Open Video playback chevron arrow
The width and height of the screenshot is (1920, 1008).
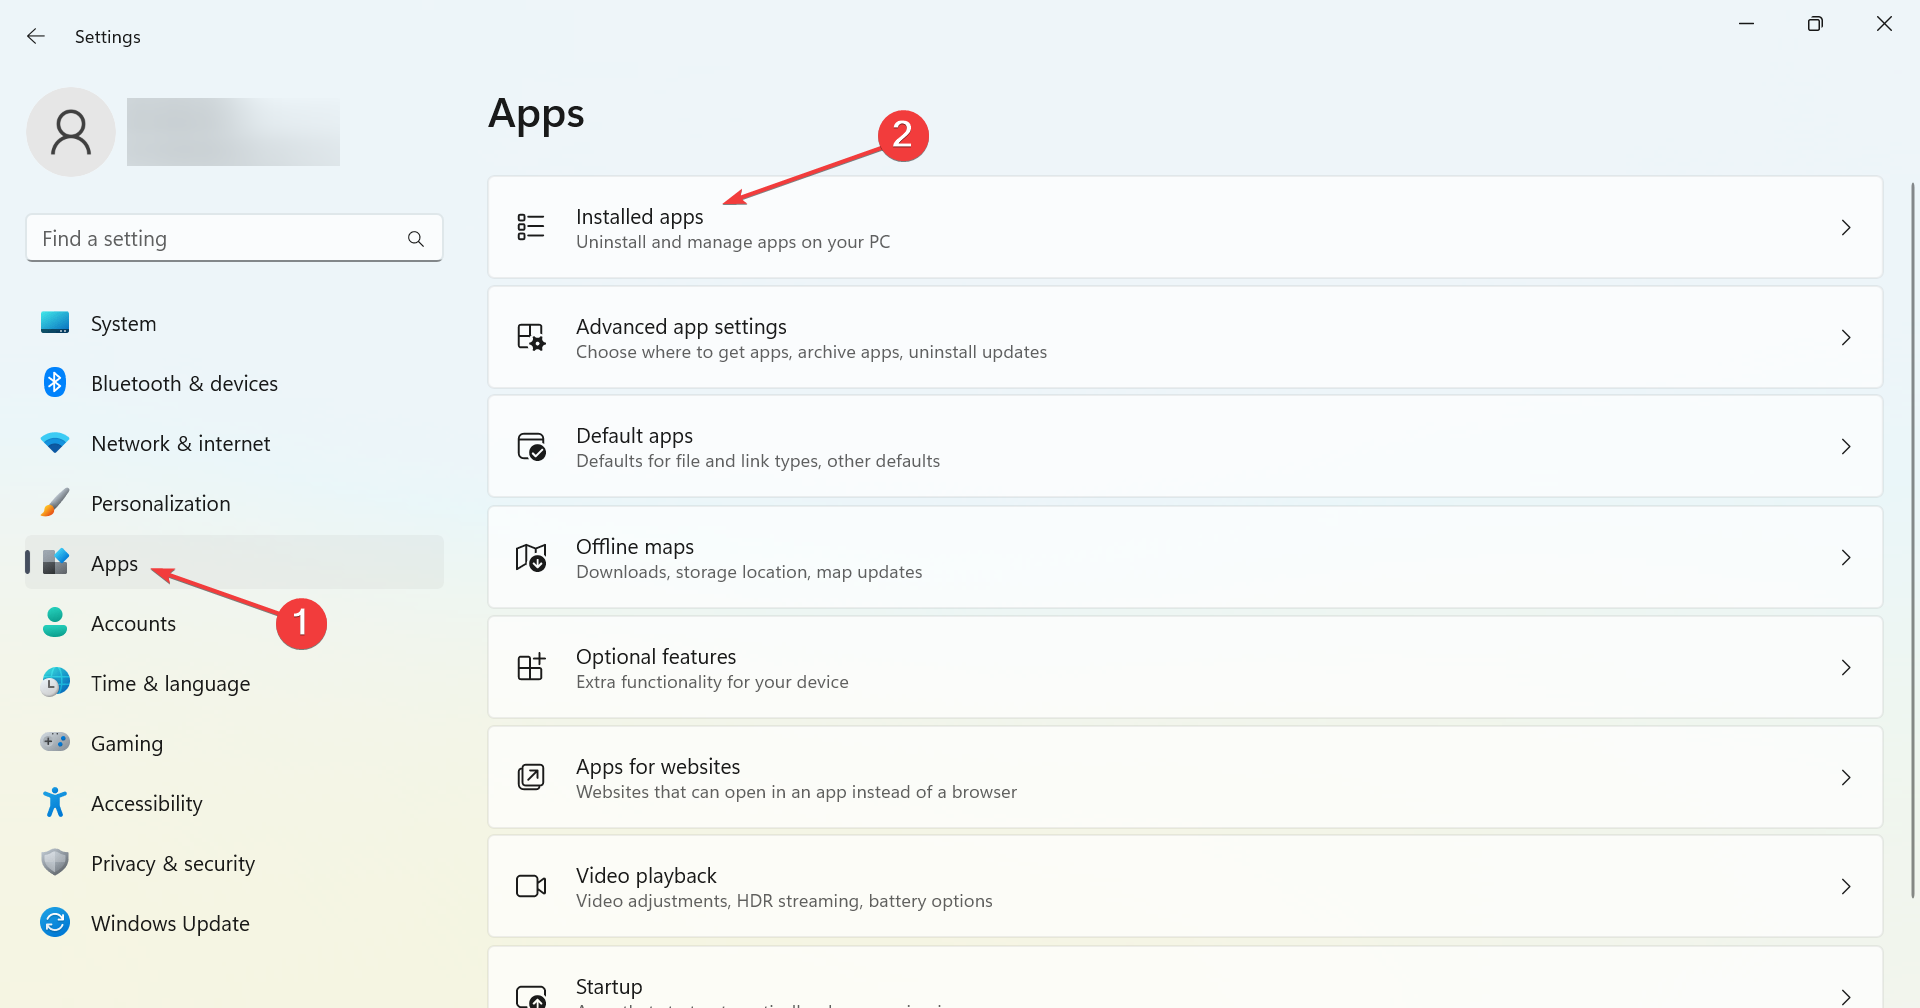[1846, 887]
